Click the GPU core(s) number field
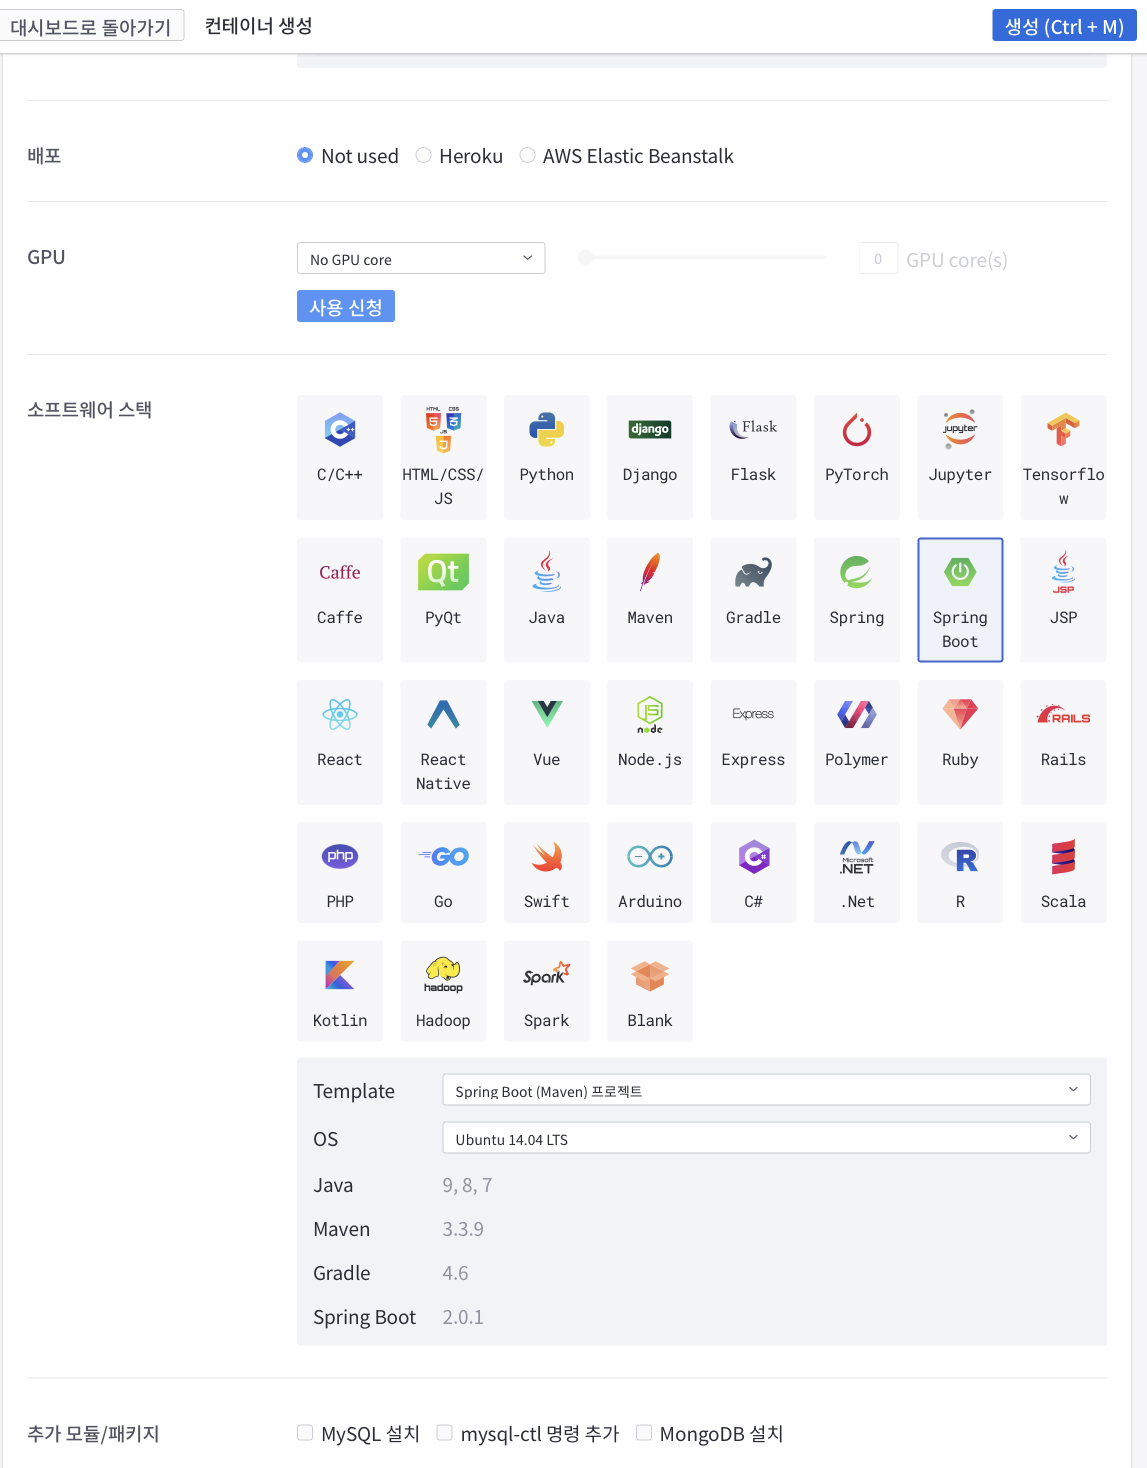The width and height of the screenshot is (1147, 1468). coord(878,258)
